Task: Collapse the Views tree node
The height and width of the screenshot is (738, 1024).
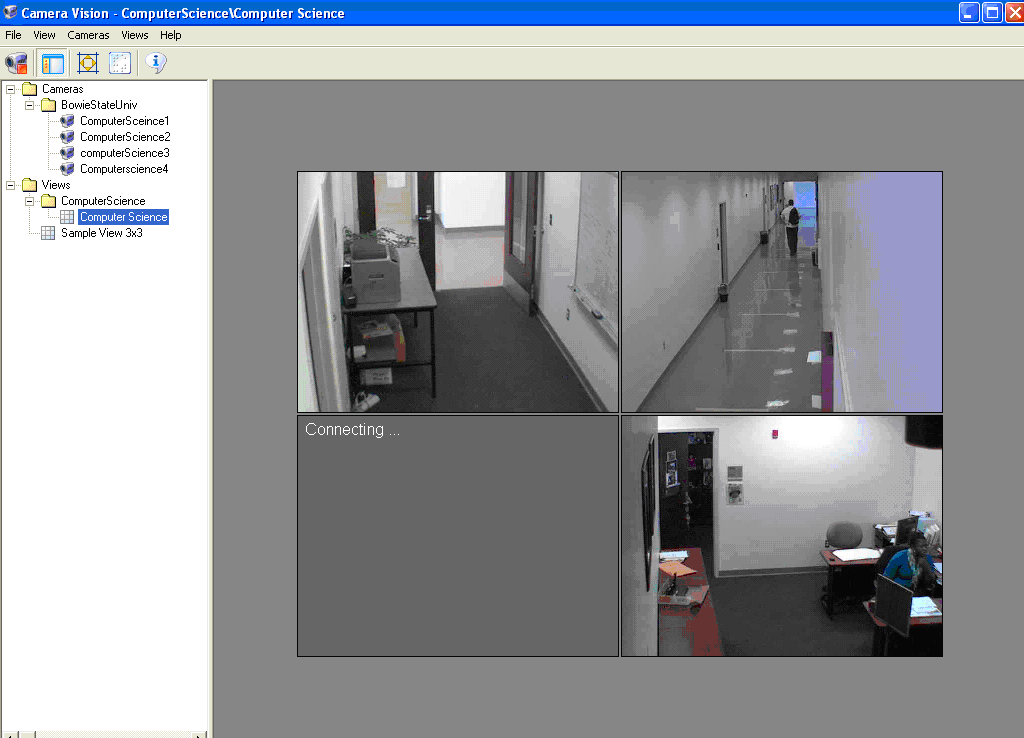Action: 10,185
